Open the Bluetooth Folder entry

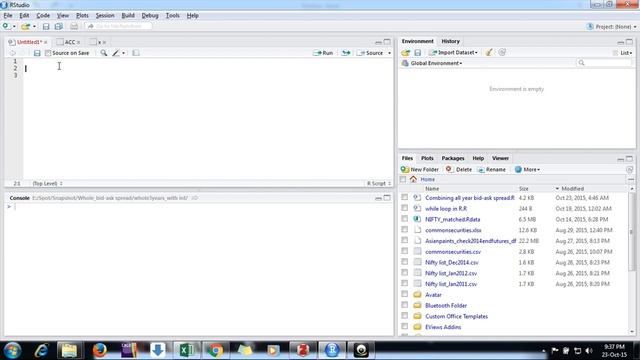446,306
